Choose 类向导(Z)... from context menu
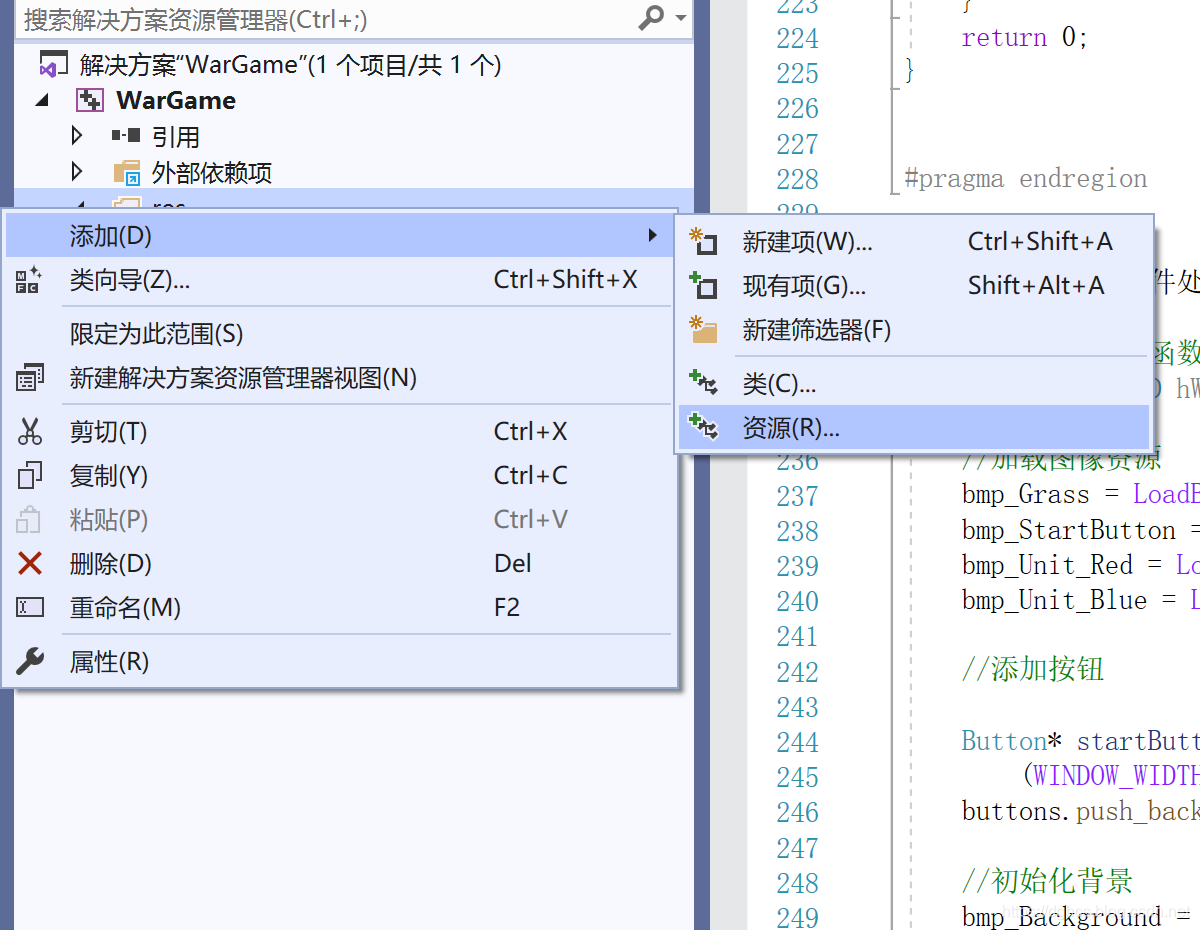 [x=339, y=279]
